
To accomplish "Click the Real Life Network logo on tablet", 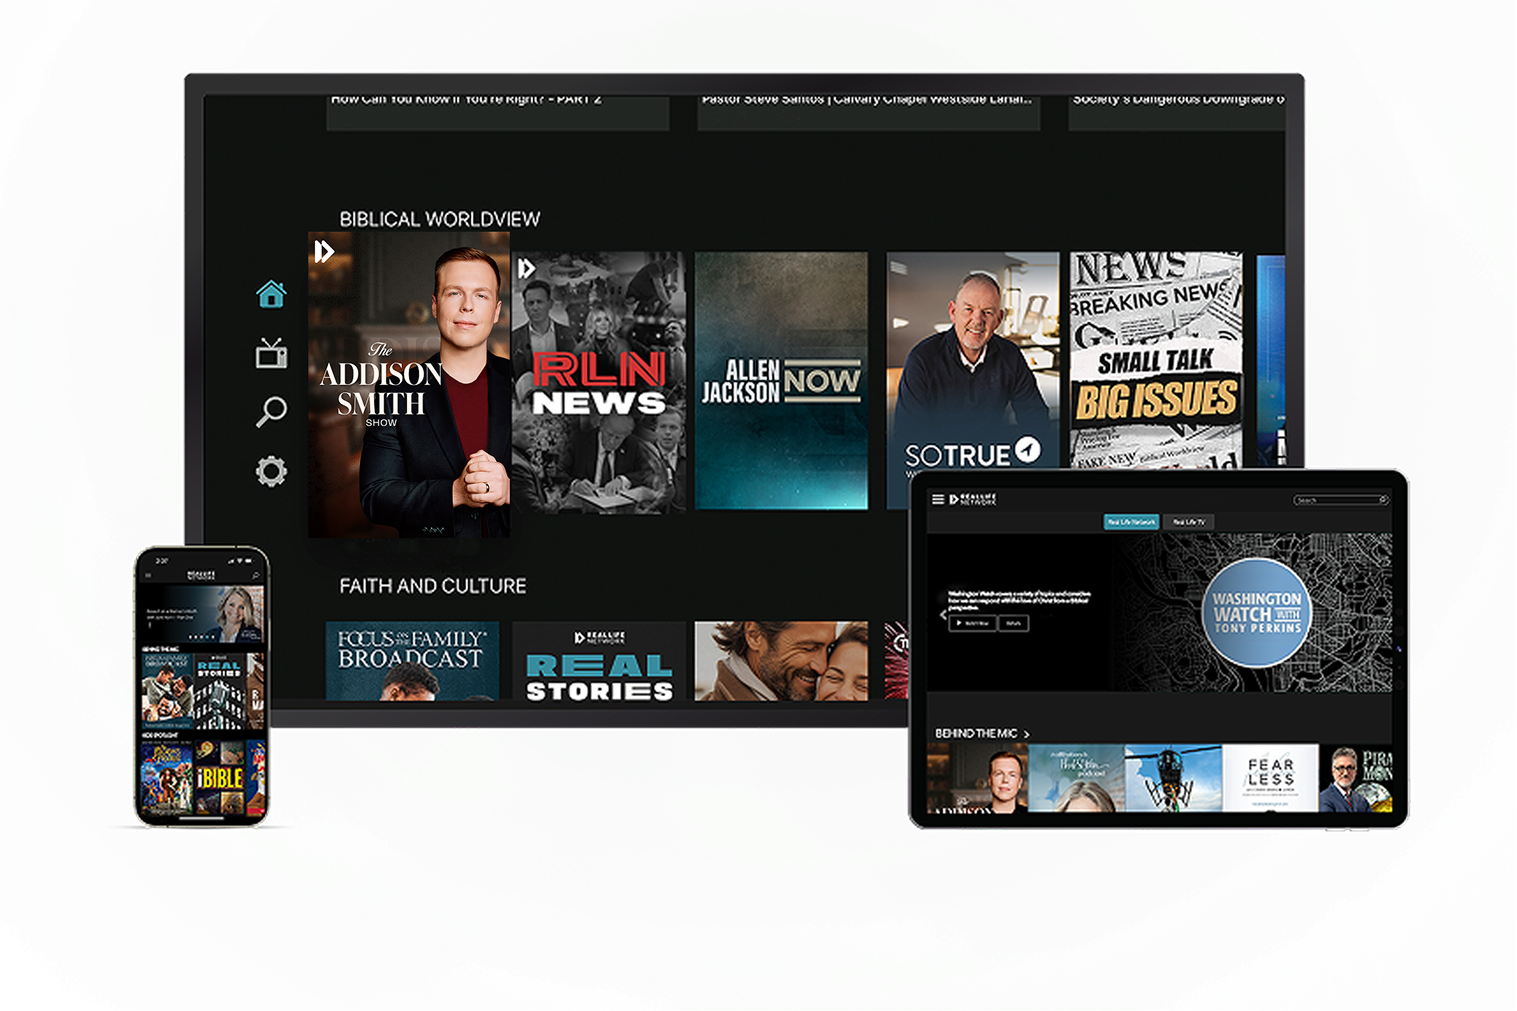I will (973, 499).
